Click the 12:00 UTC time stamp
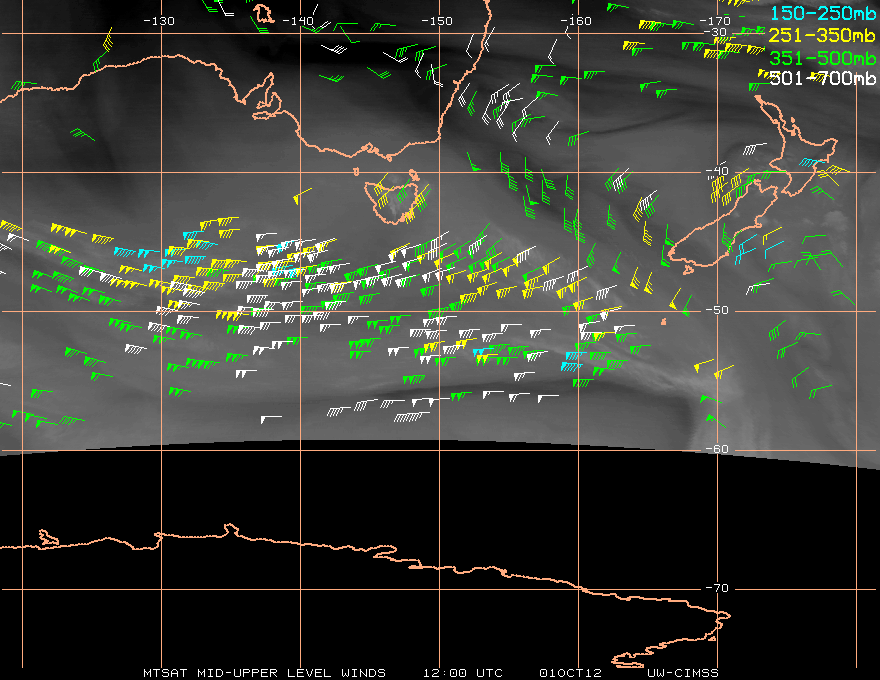880x680 pixels. click(462, 673)
